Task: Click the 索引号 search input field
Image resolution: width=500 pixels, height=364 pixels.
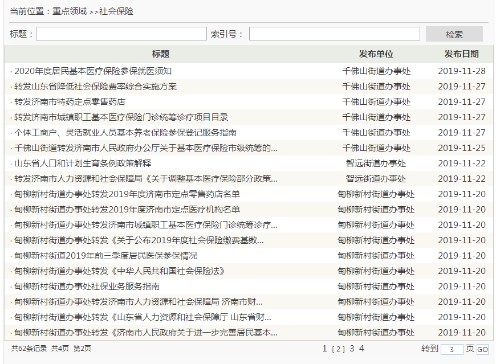Action: coord(334,34)
